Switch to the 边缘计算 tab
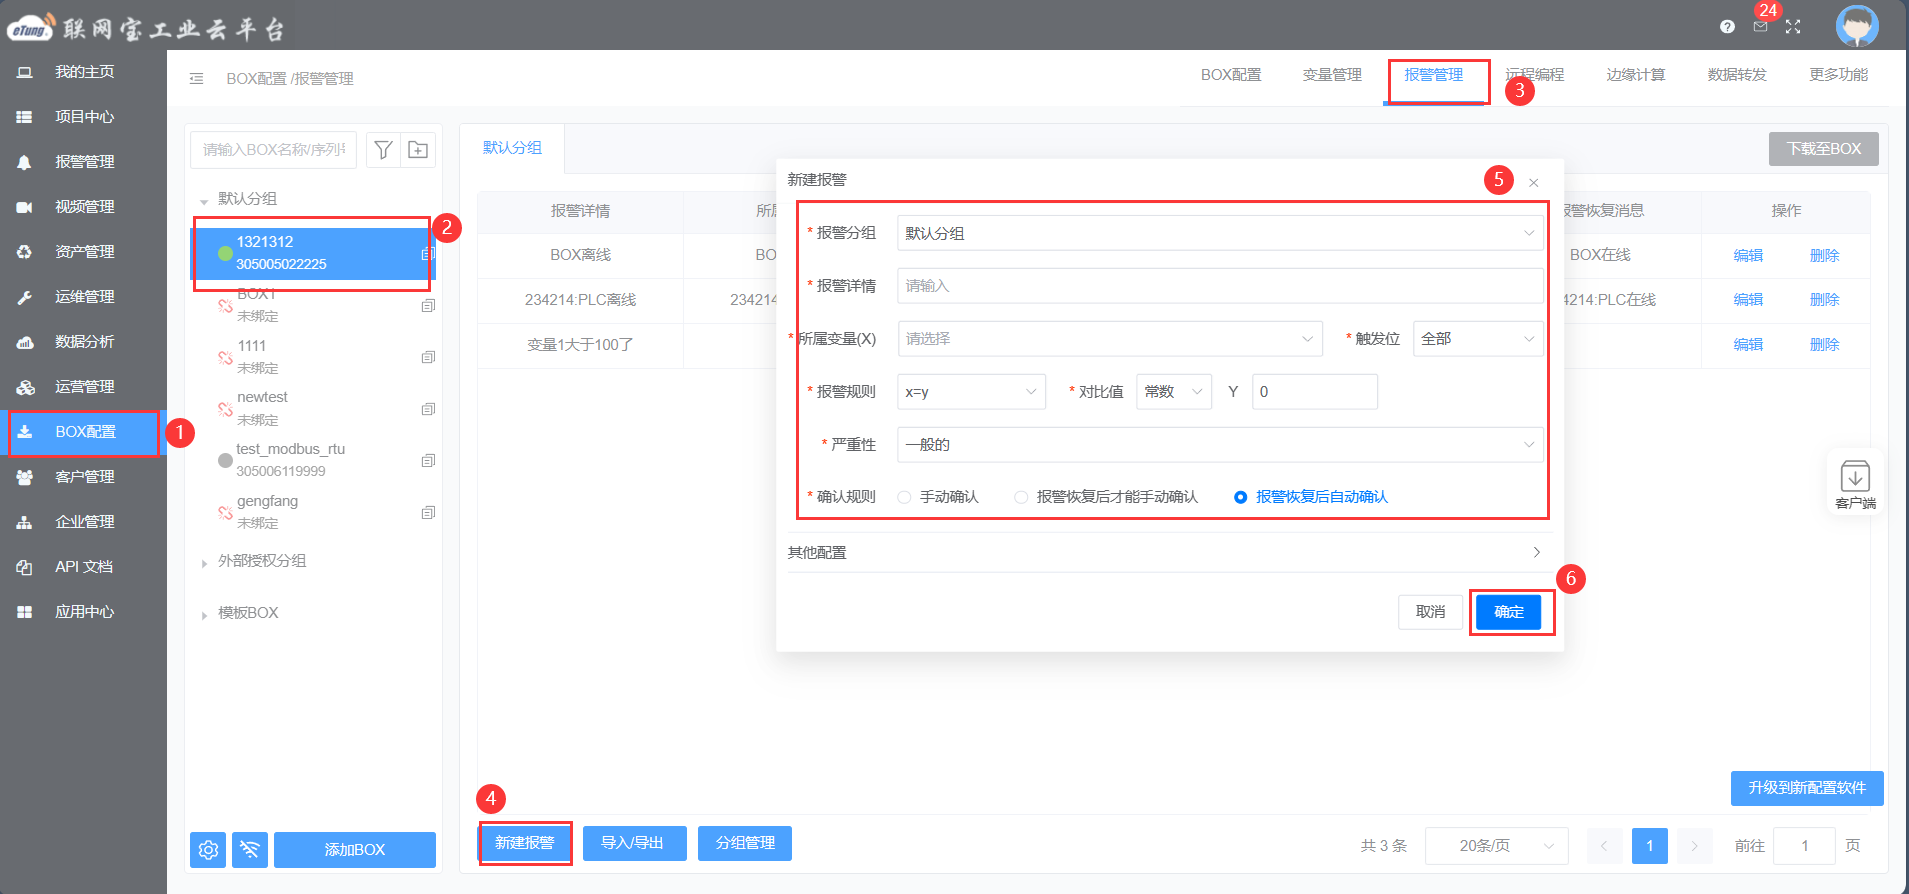Screen dimensions: 1909x894 pyautogui.click(x=1636, y=75)
